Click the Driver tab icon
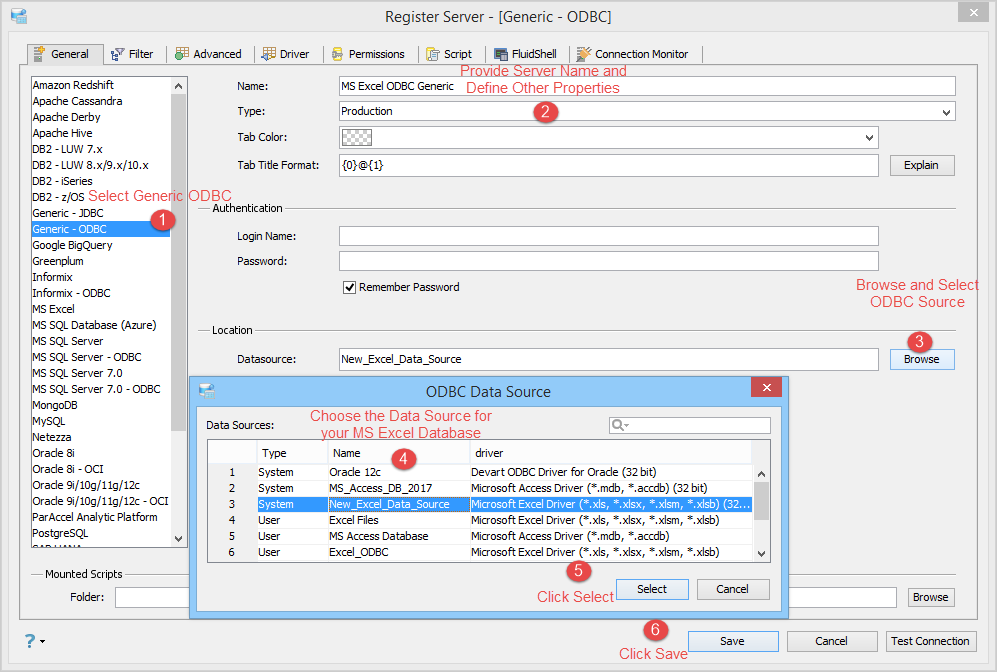This screenshot has height=672, width=997. click(269, 54)
